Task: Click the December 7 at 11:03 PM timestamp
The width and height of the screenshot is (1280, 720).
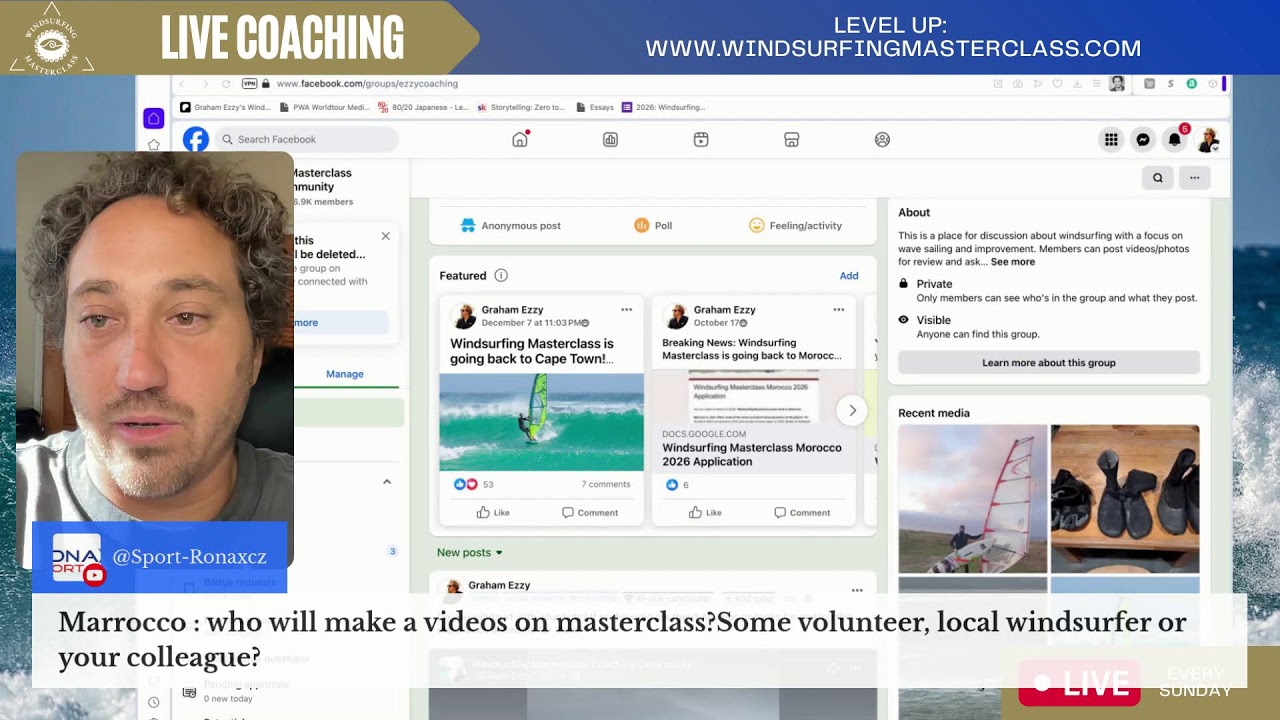Action: (x=530, y=323)
